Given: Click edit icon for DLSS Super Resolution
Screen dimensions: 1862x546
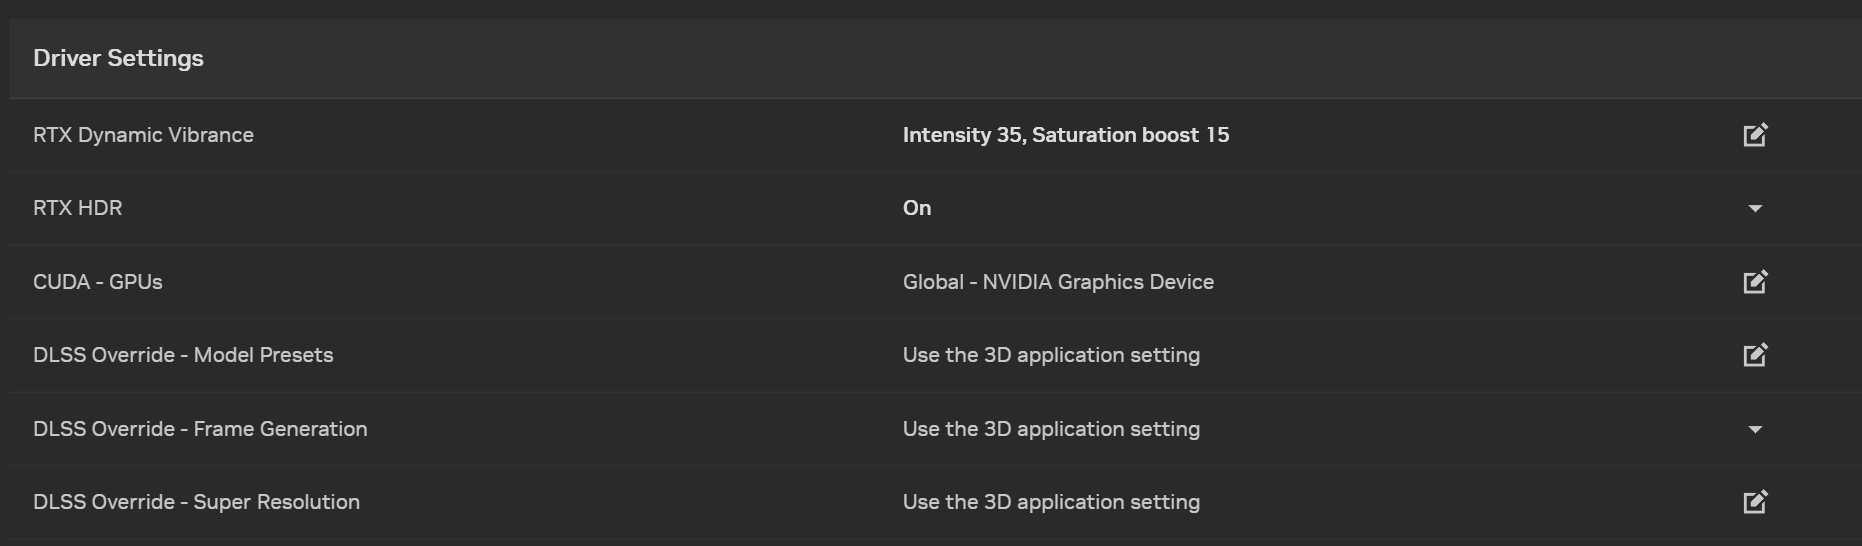Looking at the screenshot, I should 1755,502.
